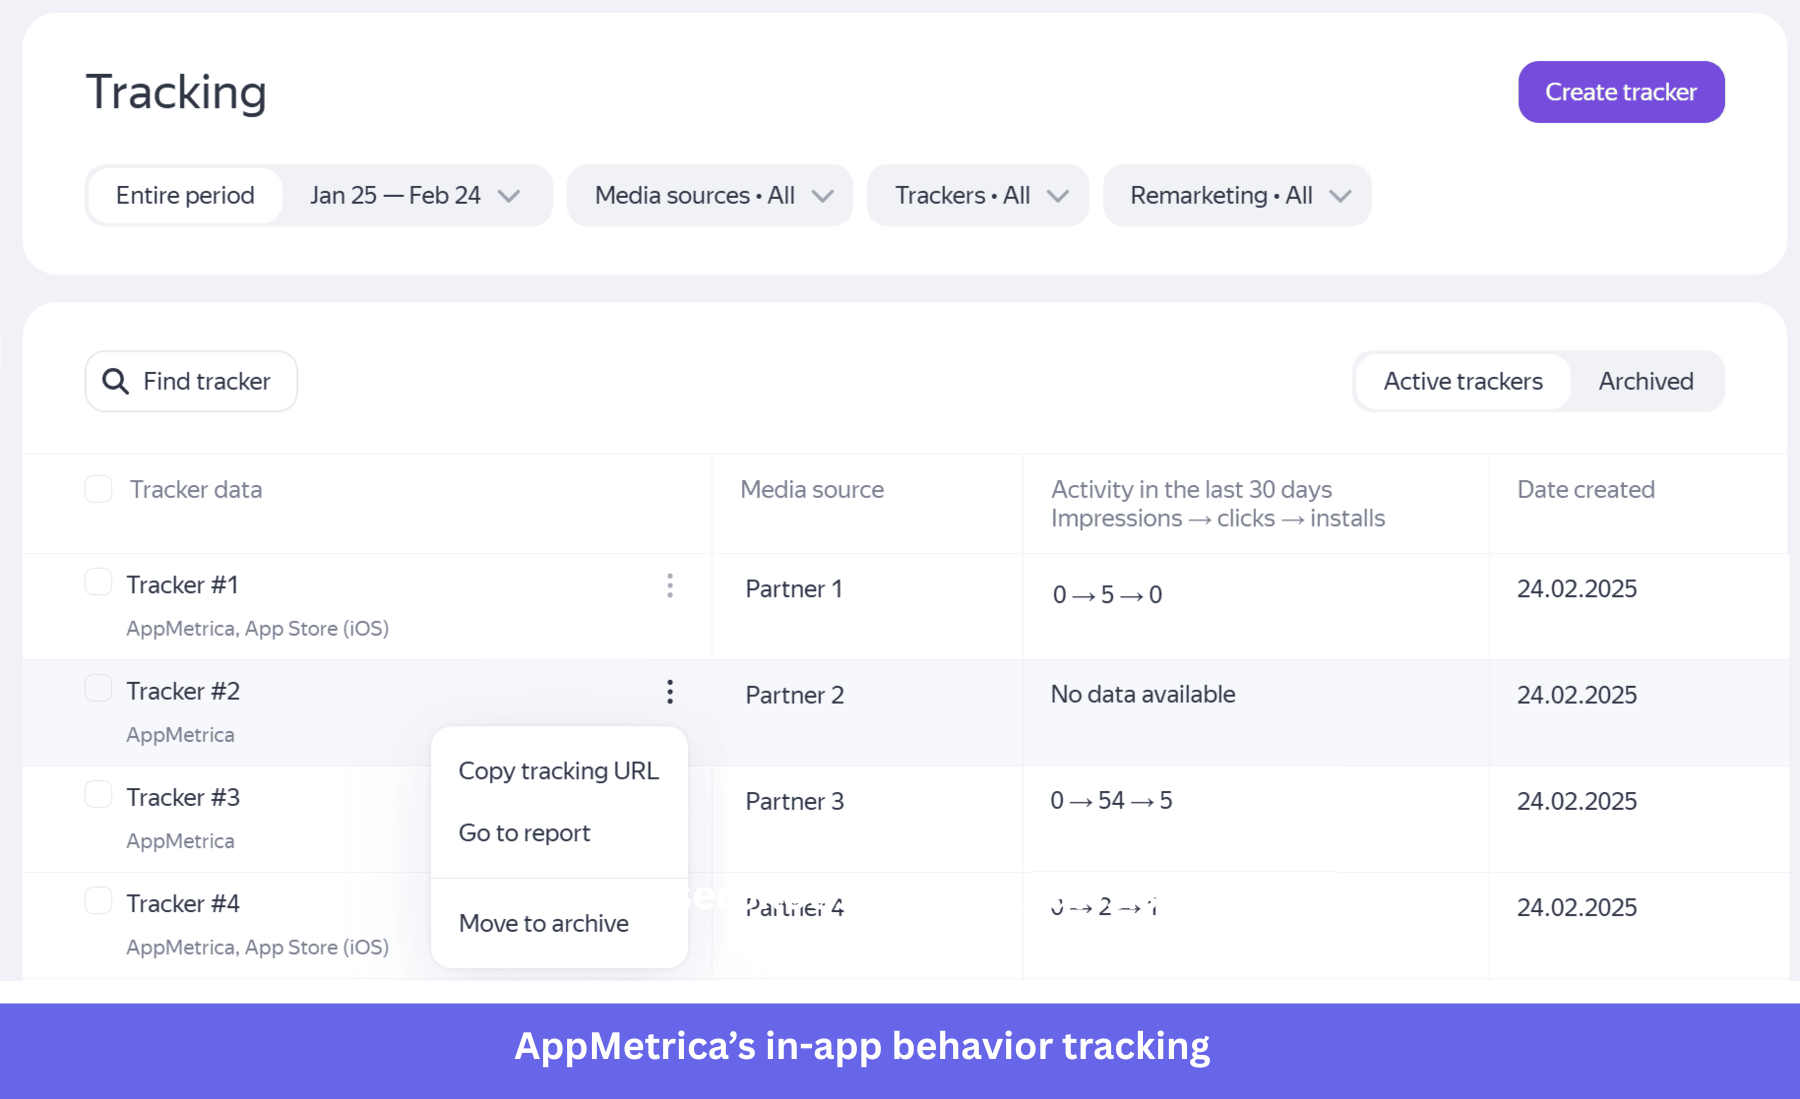Select Copy tracking URL from the menu
This screenshot has width=1800, height=1099.
[x=558, y=770]
